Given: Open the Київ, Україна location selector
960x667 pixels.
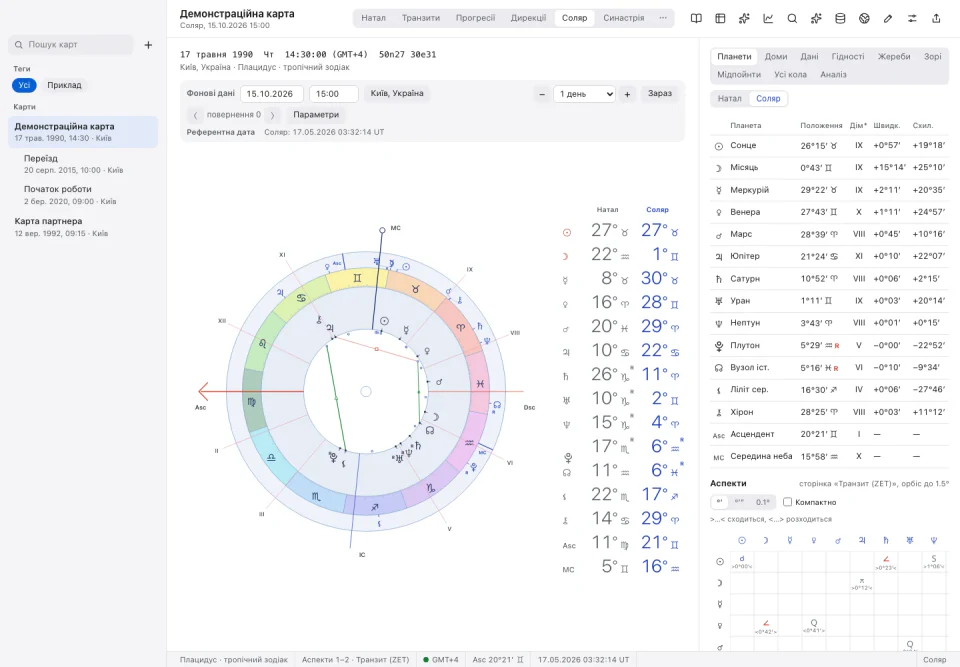Looking at the screenshot, I should (397, 94).
